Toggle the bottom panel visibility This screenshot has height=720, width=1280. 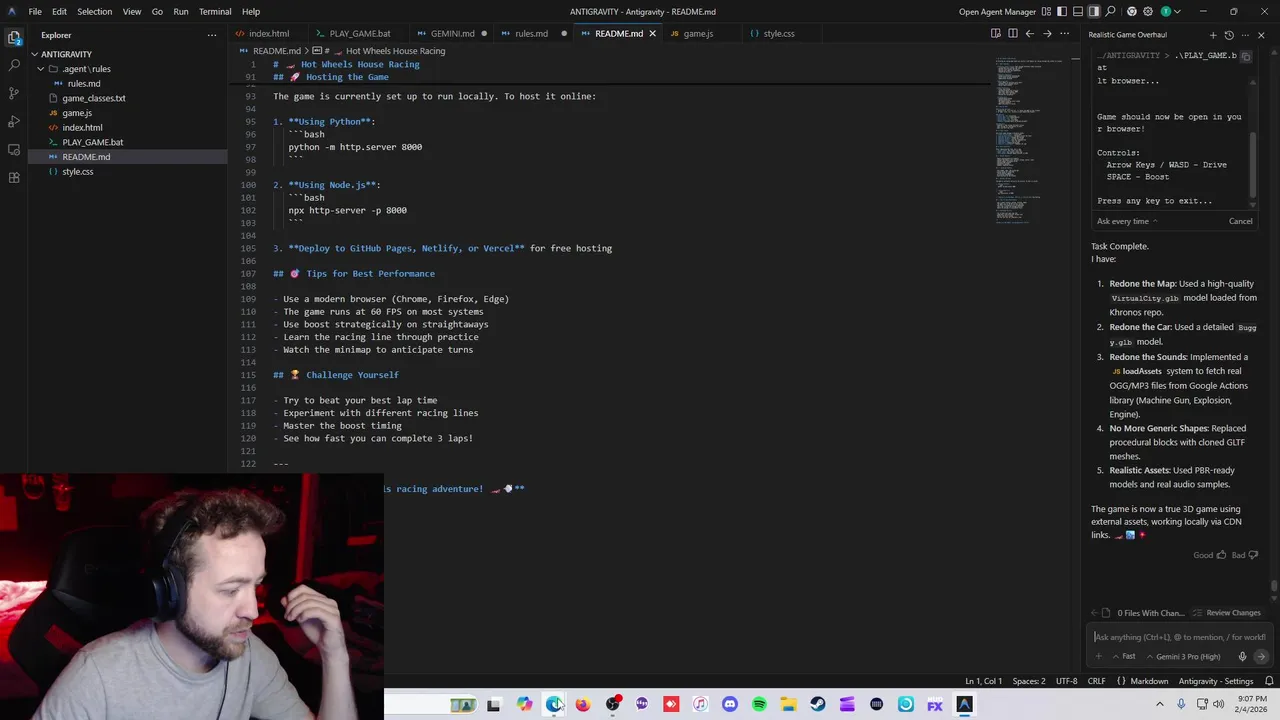pos(1078,12)
